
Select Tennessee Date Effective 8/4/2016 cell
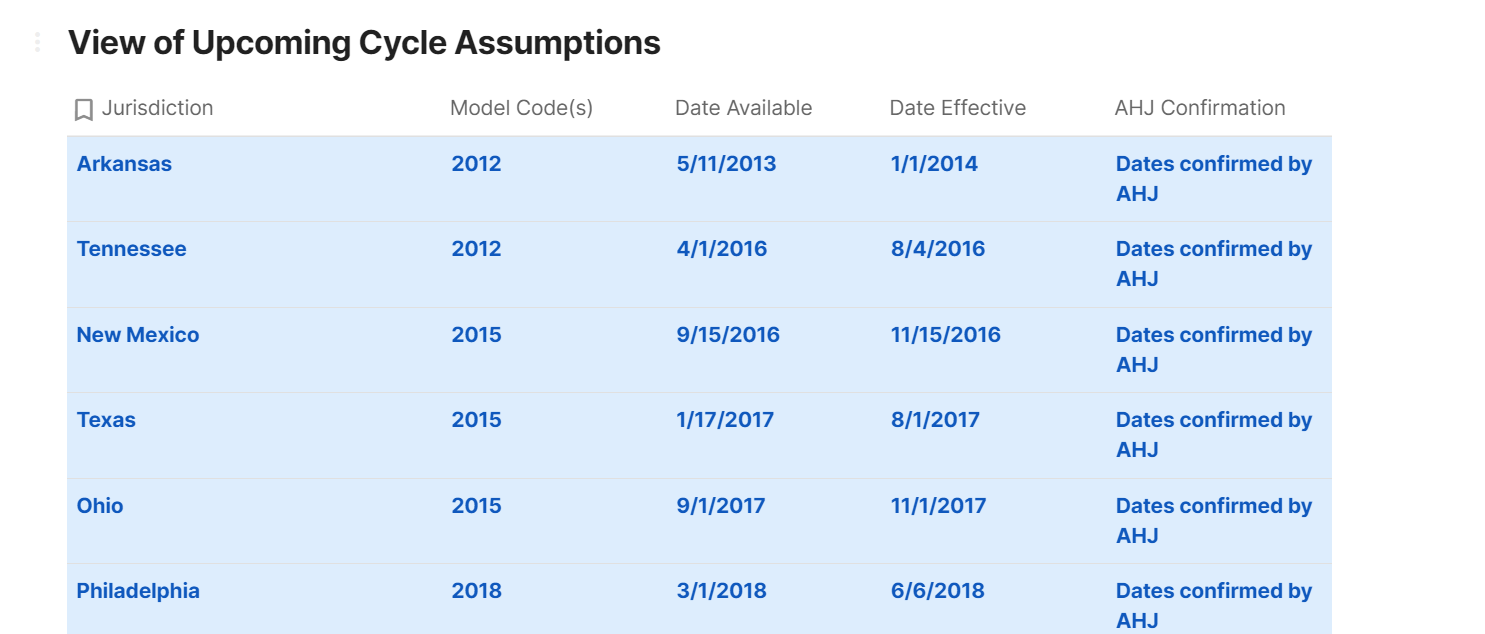click(x=937, y=249)
